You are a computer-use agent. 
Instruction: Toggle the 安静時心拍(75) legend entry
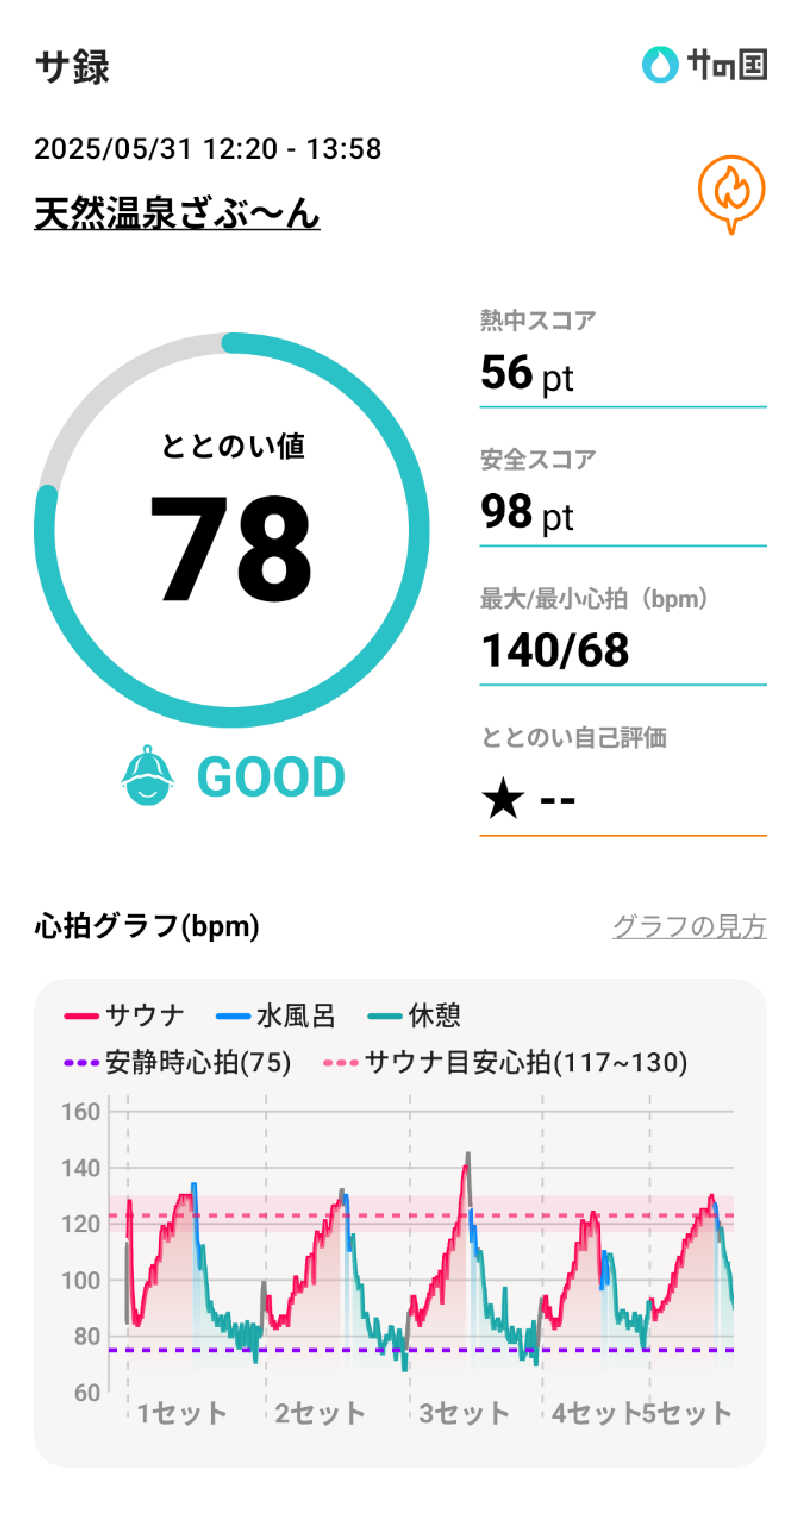pyautogui.click(x=178, y=1062)
